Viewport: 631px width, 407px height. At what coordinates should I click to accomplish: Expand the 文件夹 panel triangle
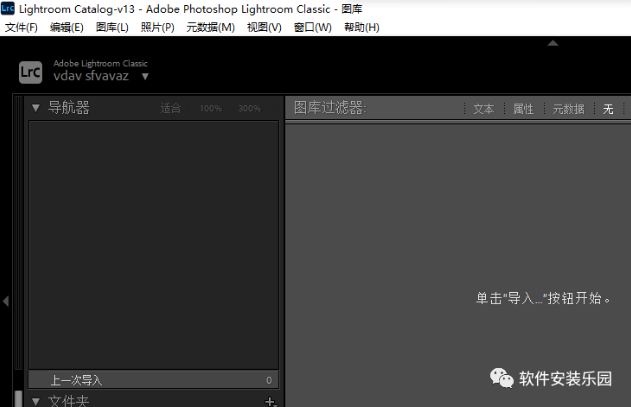(36, 401)
